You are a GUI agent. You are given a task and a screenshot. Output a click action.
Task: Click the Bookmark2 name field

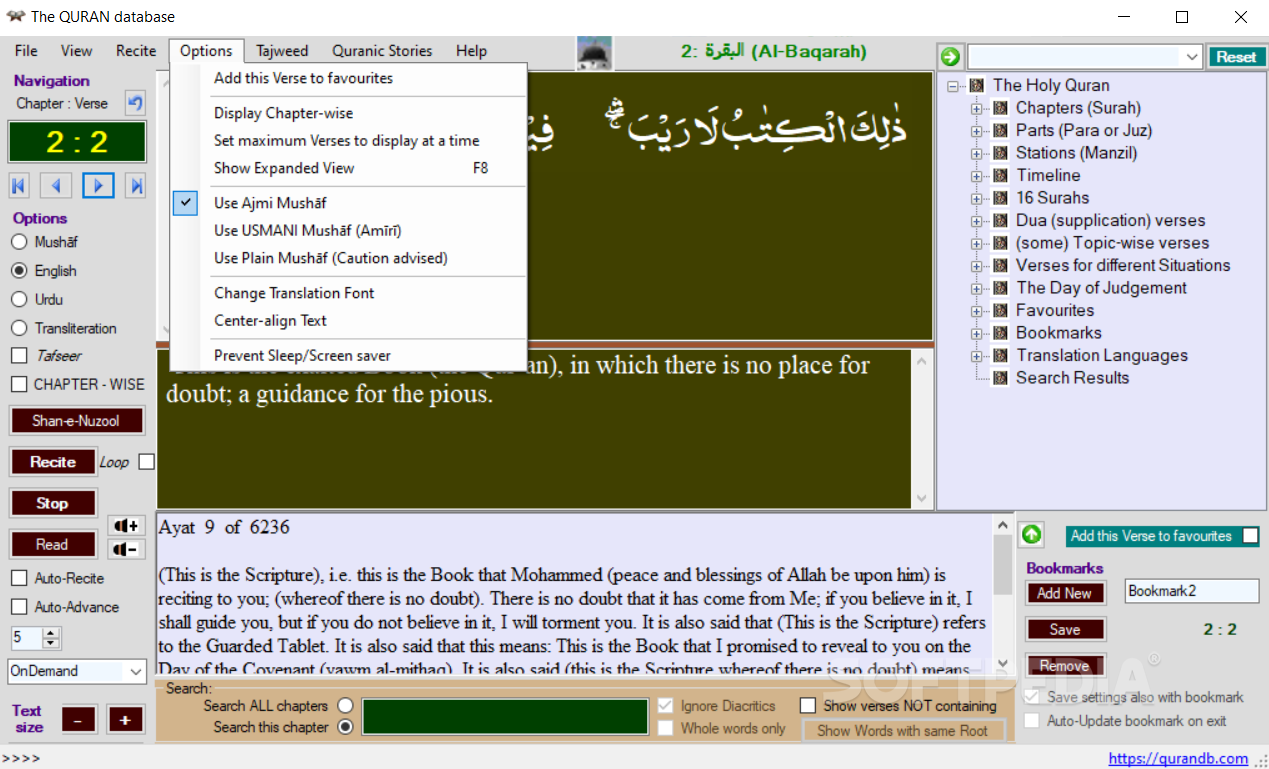click(1191, 591)
